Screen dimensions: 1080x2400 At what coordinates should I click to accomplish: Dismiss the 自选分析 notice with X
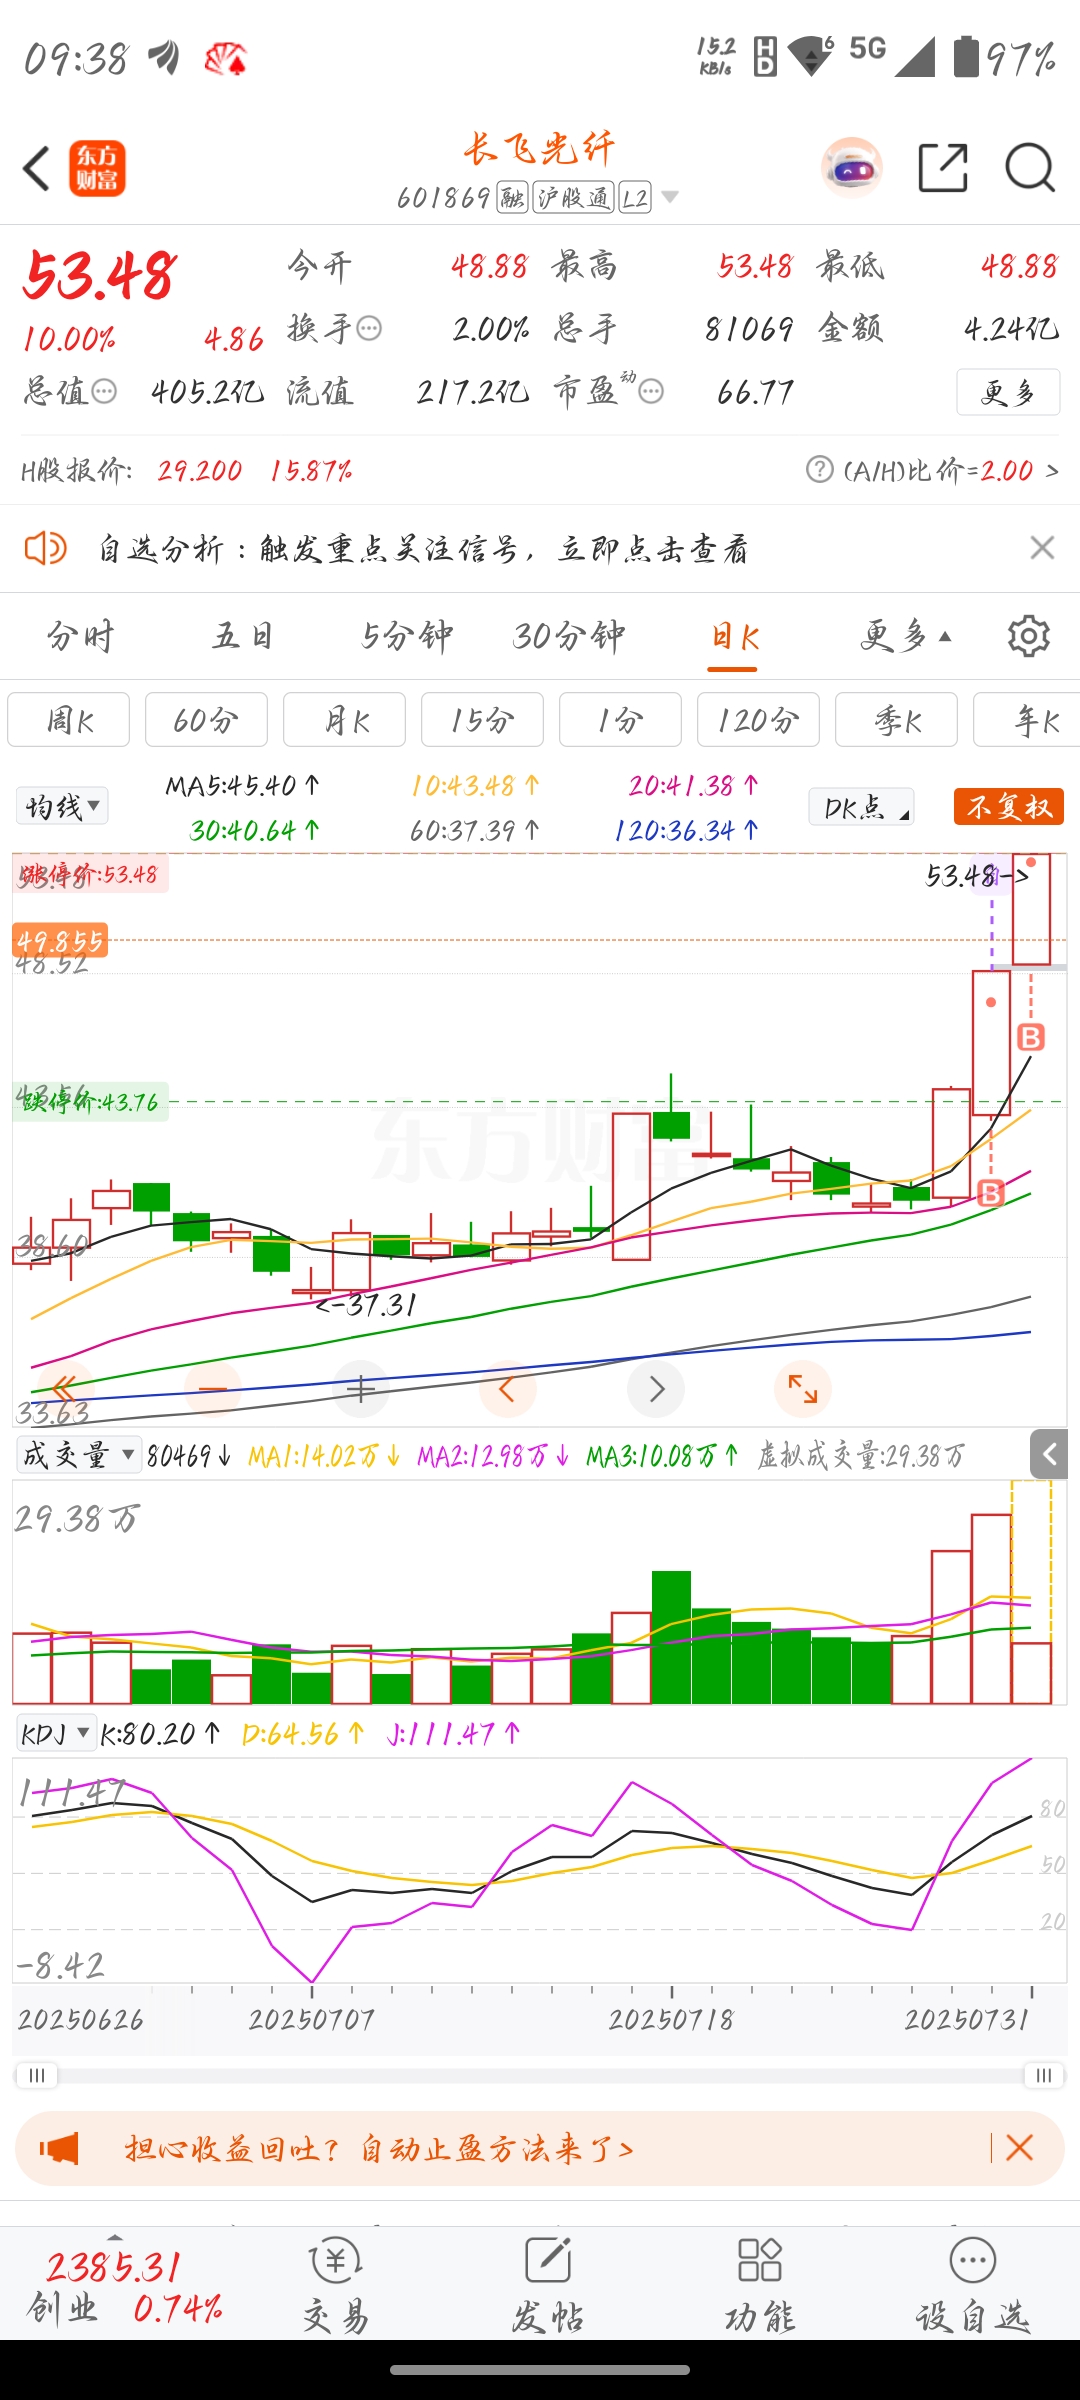tap(1042, 548)
